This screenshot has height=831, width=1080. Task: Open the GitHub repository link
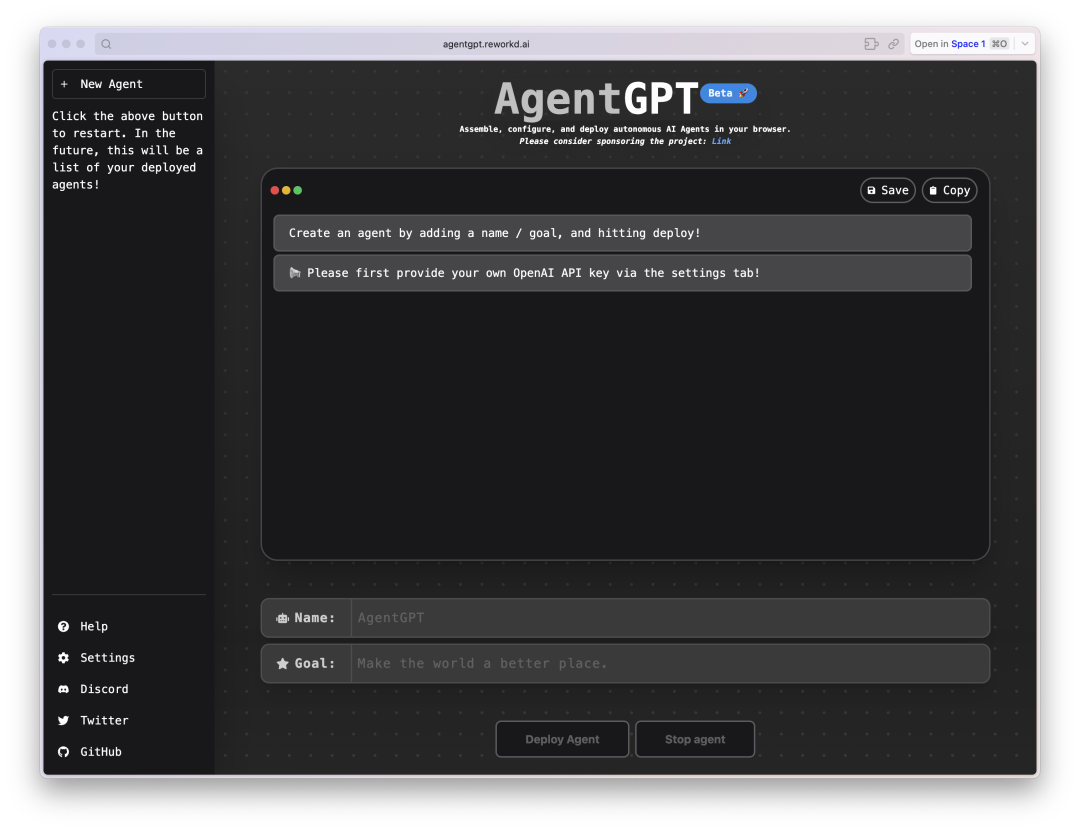(100, 752)
